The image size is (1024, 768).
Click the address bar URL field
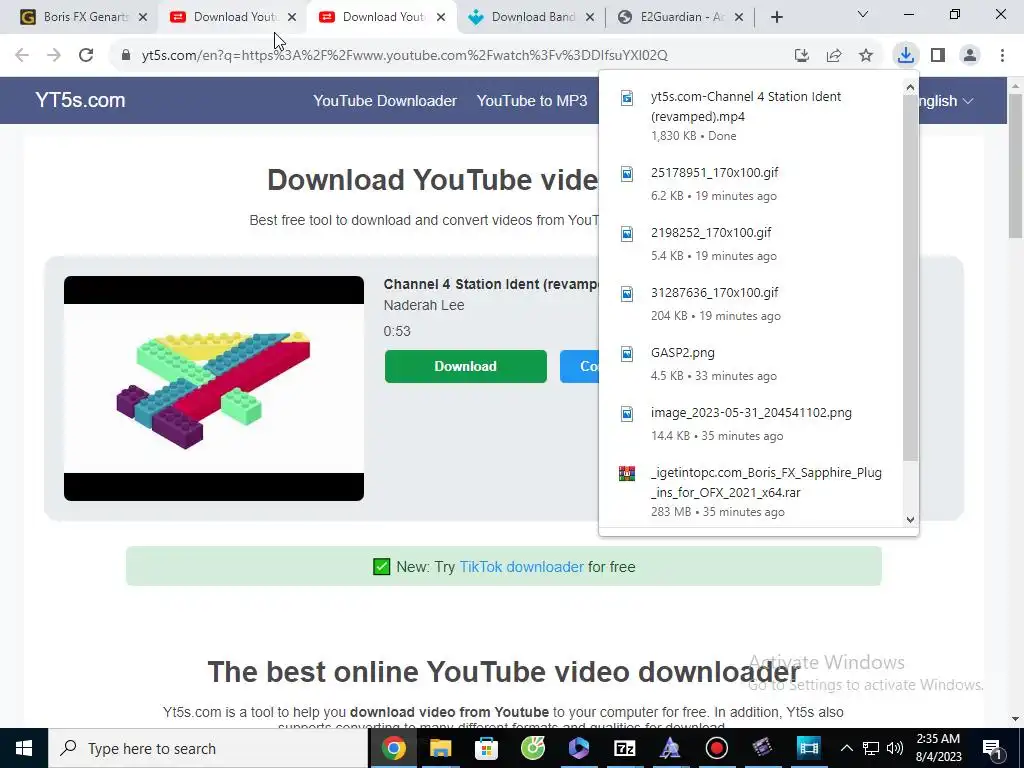(405, 56)
